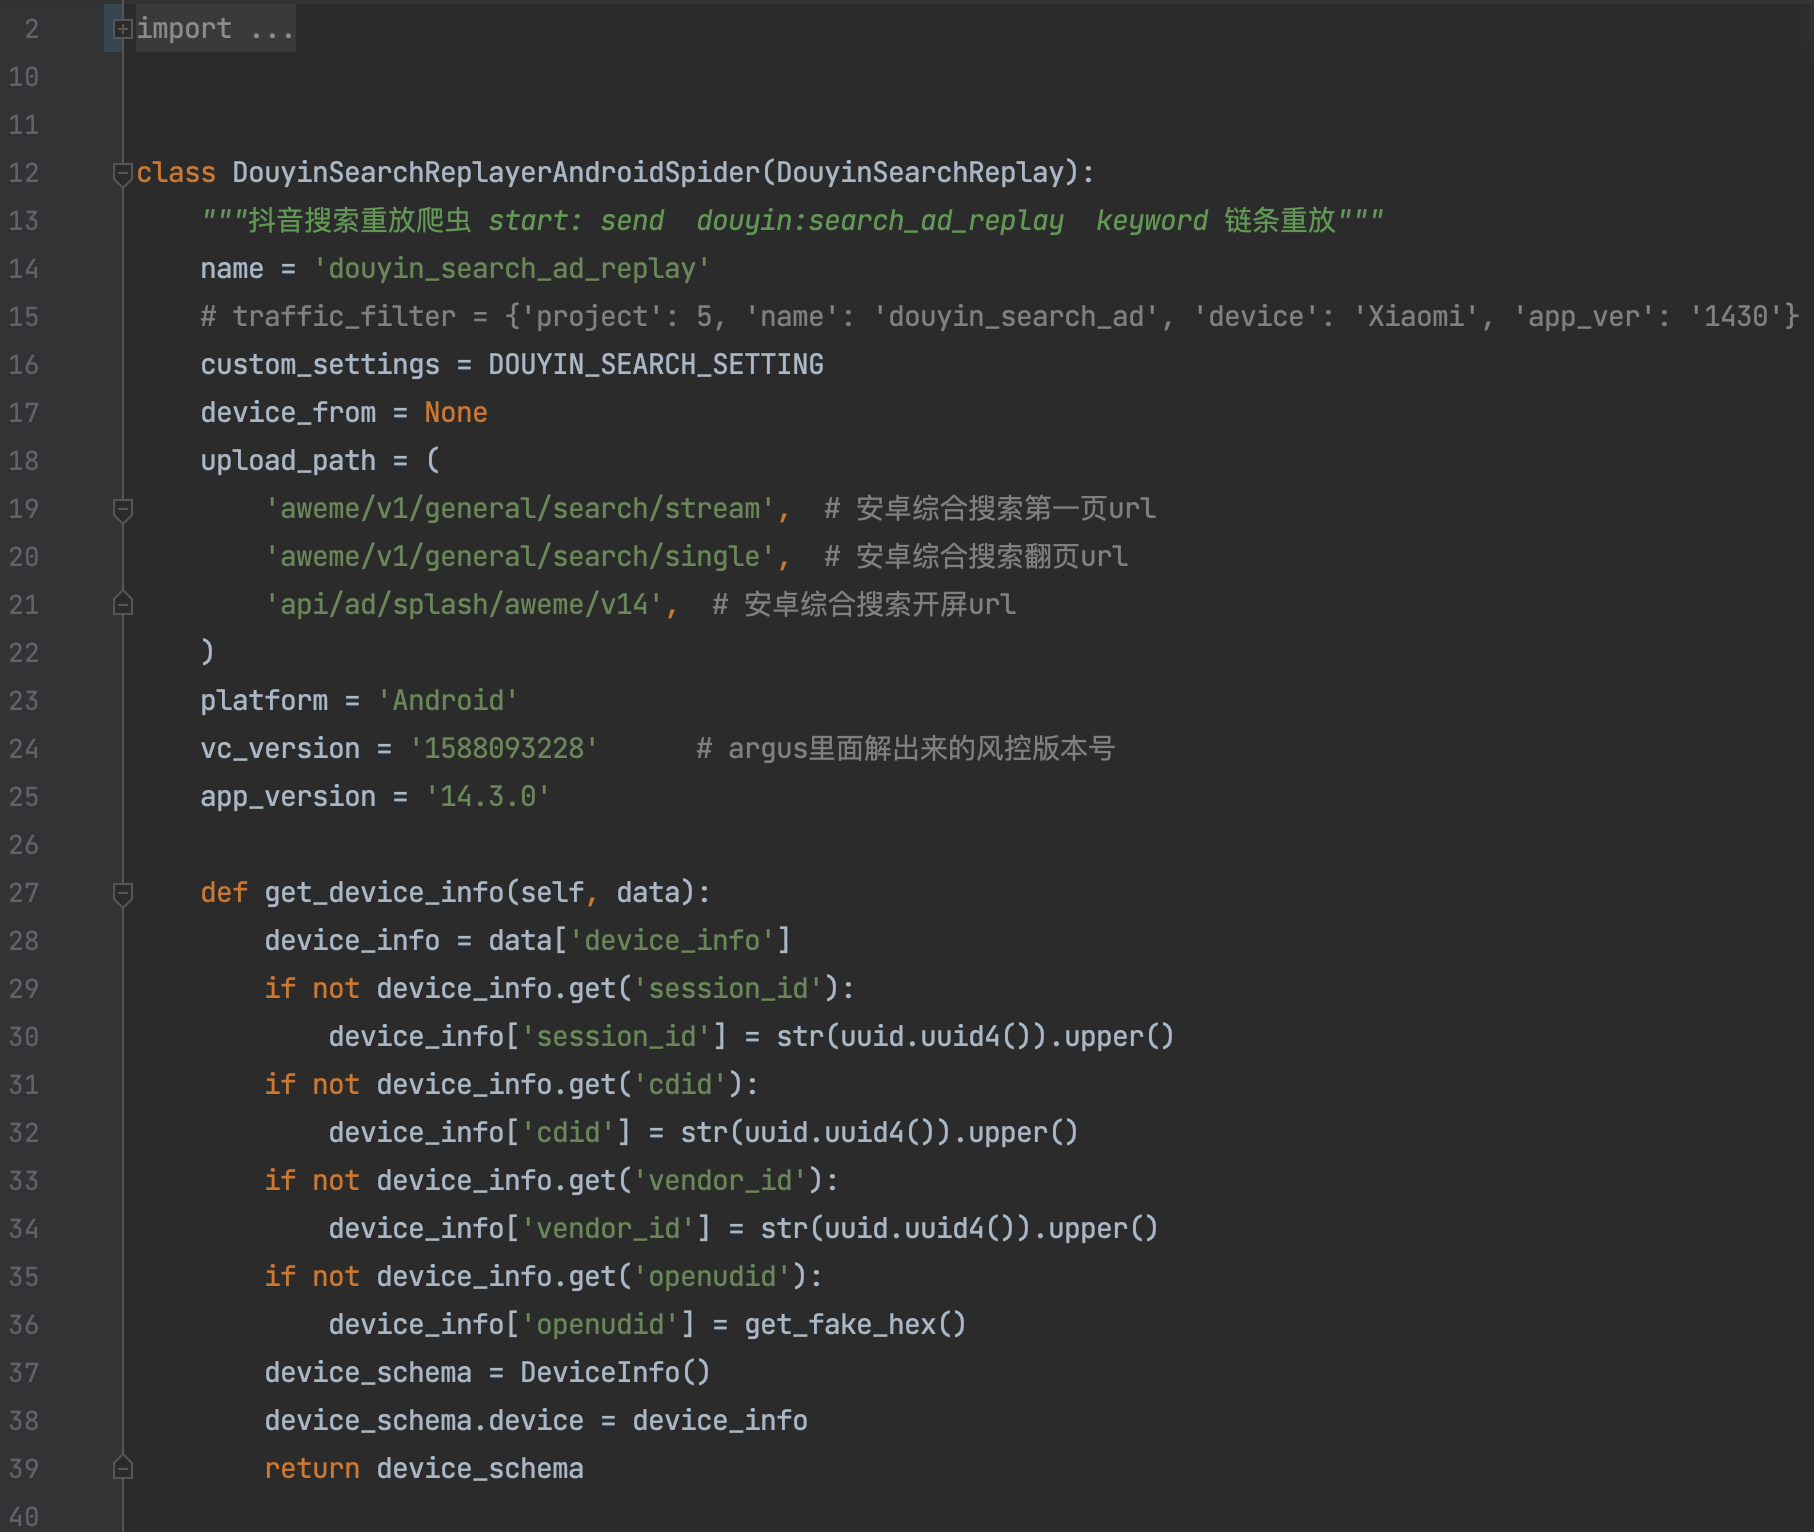Screen dimensions: 1814x1532
Task: Click the docstring on line 13
Action: tap(792, 221)
